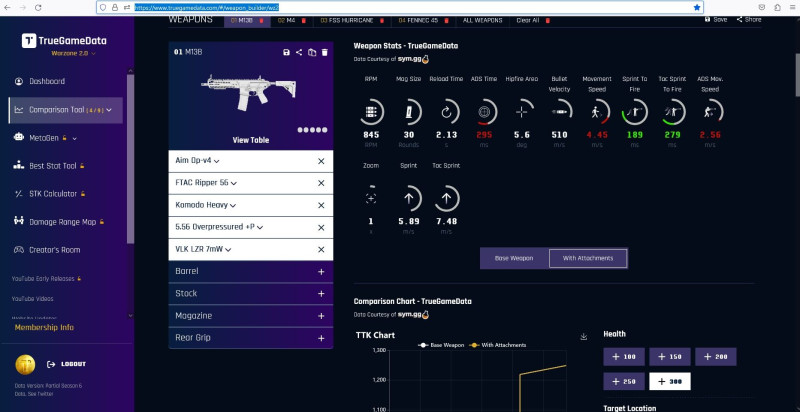The height and width of the screenshot is (412, 800).
Task: Switch to the All Weapons tab
Action: pos(483,20)
